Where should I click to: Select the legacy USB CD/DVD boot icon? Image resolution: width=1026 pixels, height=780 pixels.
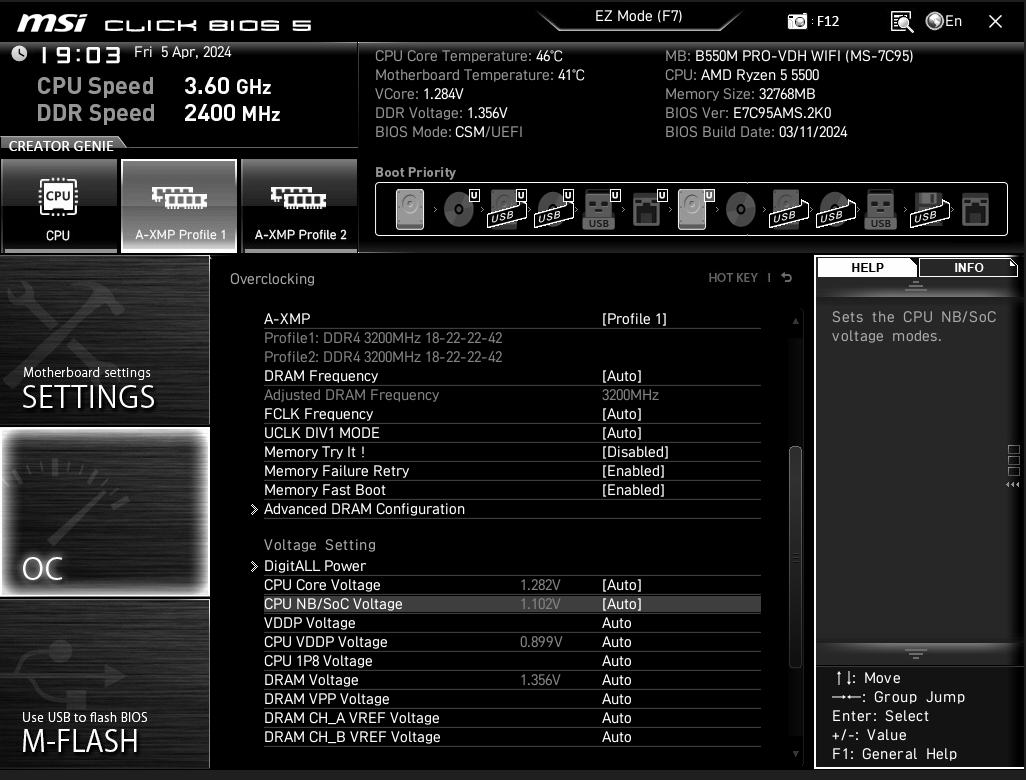point(836,209)
